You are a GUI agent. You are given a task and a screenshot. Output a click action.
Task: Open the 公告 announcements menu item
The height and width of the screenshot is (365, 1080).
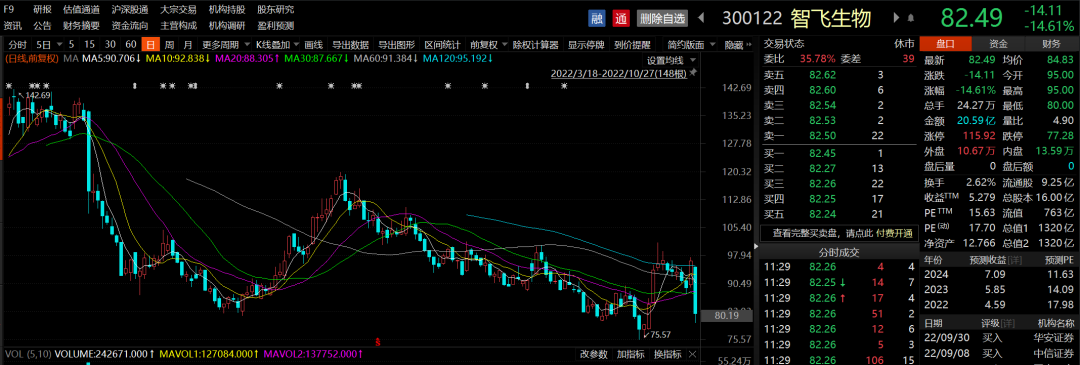pos(42,25)
